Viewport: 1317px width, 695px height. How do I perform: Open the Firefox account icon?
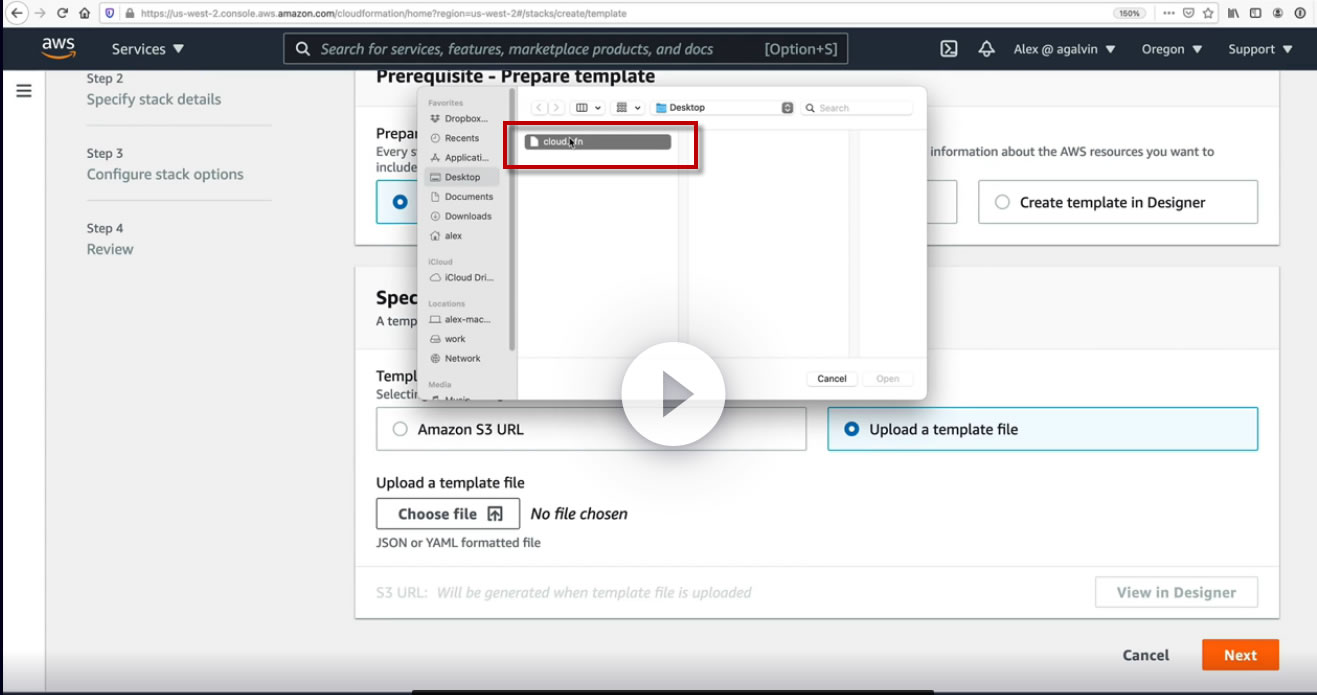pyautogui.click(x=1278, y=13)
